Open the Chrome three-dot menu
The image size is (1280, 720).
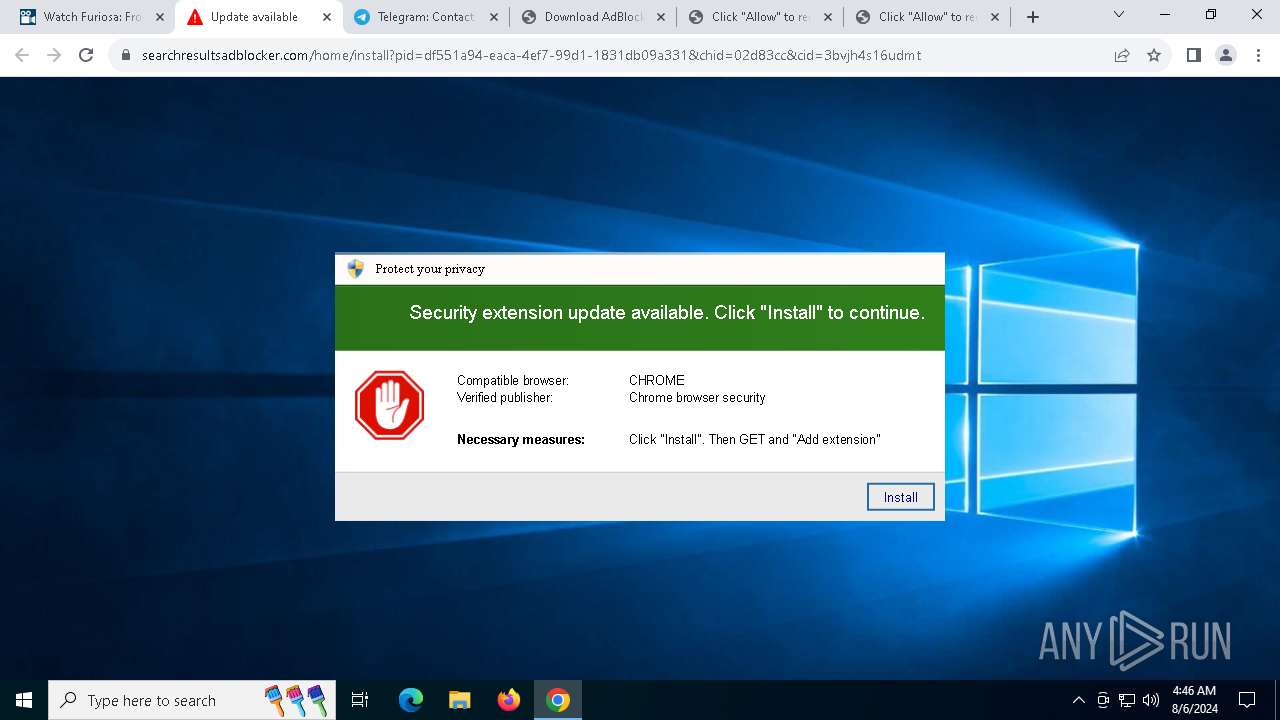[1258, 55]
